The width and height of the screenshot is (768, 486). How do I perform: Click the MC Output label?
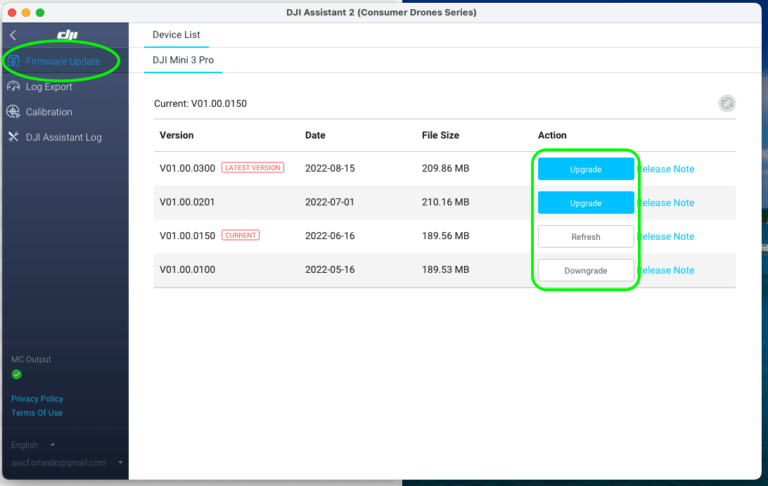[x=31, y=360]
